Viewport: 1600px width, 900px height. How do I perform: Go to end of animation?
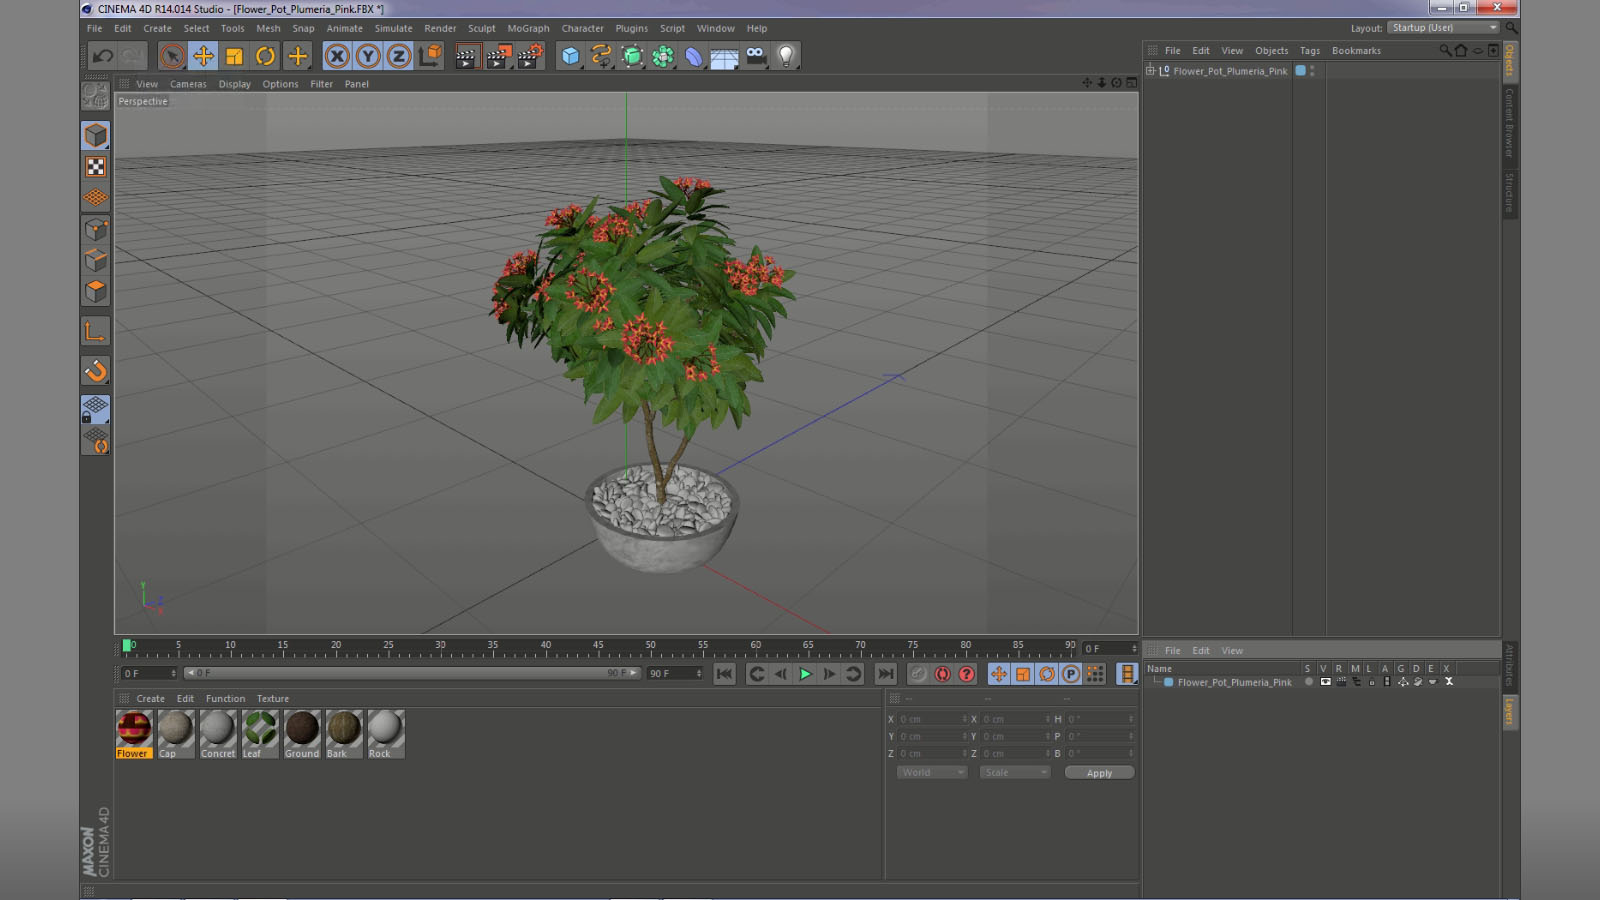coord(885,674)
